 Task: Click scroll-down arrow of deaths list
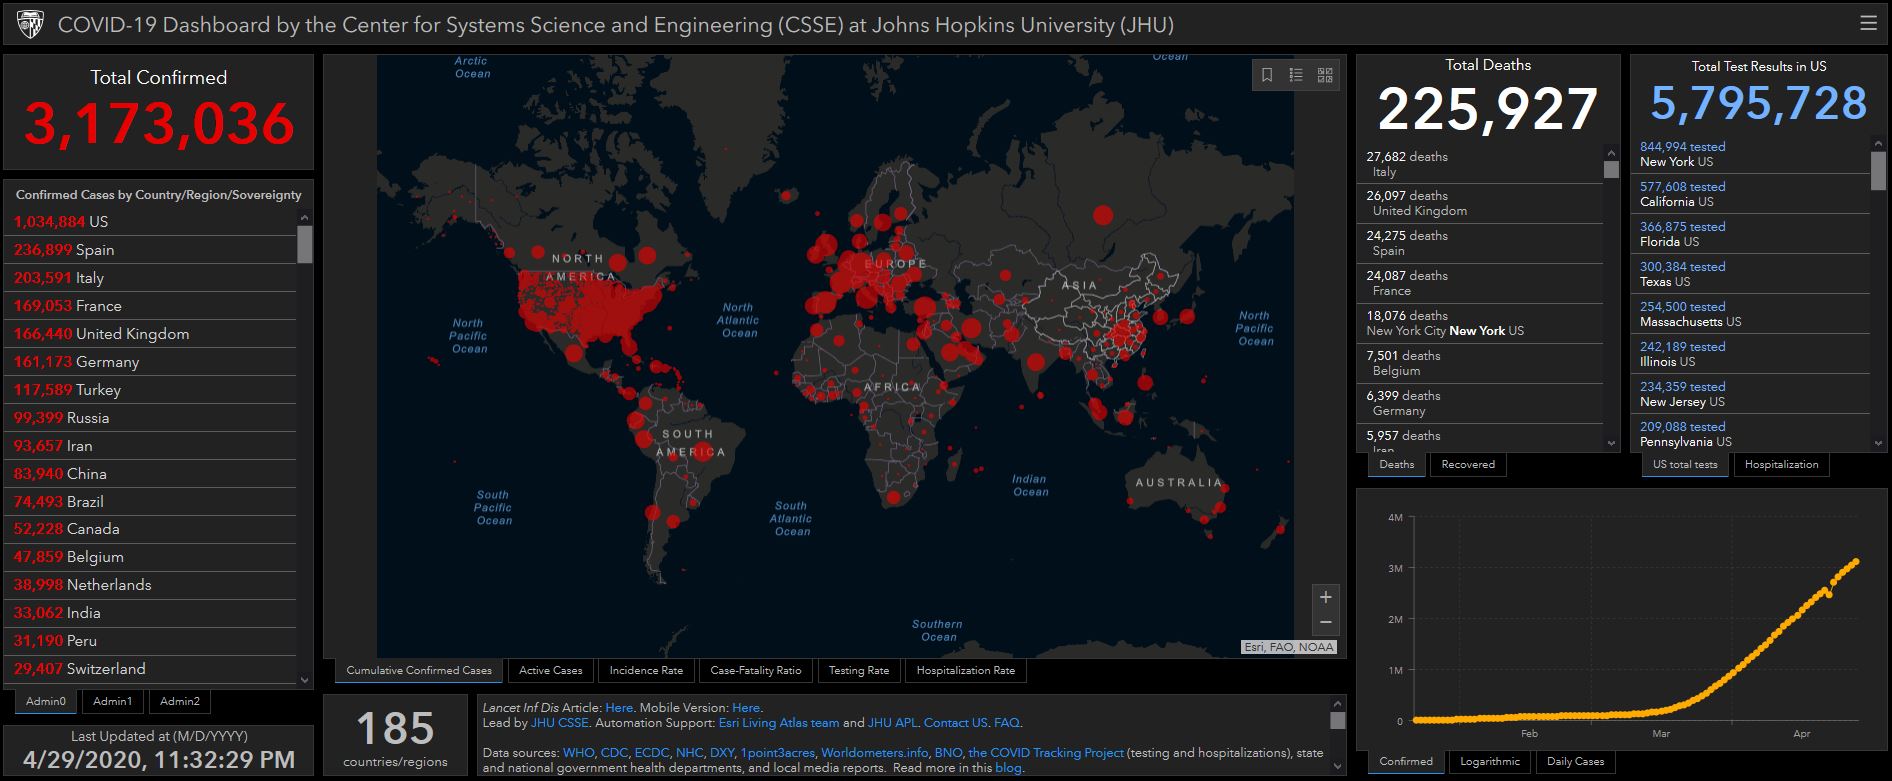tap(1611, 443)
